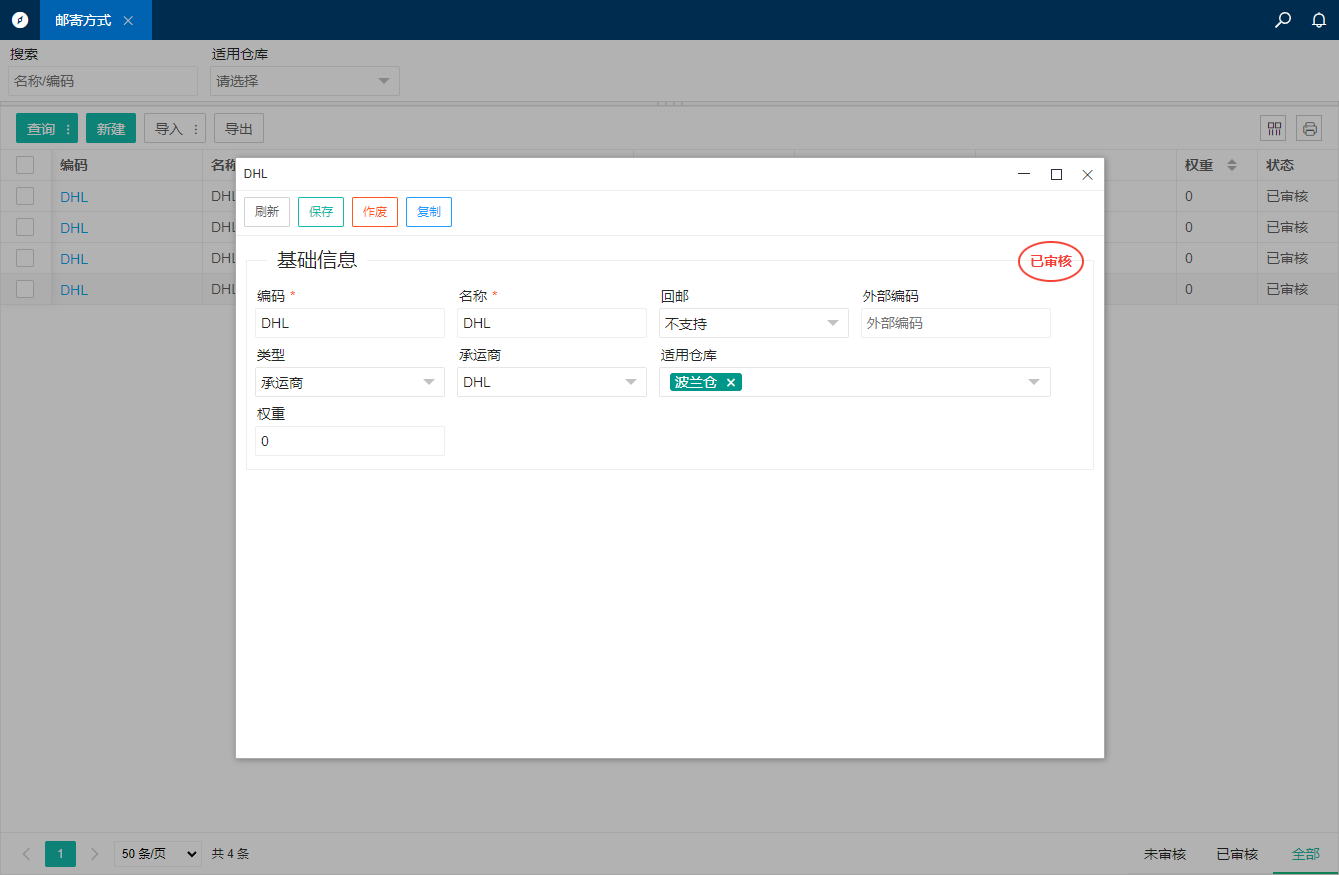Click the 外部编码 input field
The height and width of the screenshot is (875, 1339).
coord(955,323)
